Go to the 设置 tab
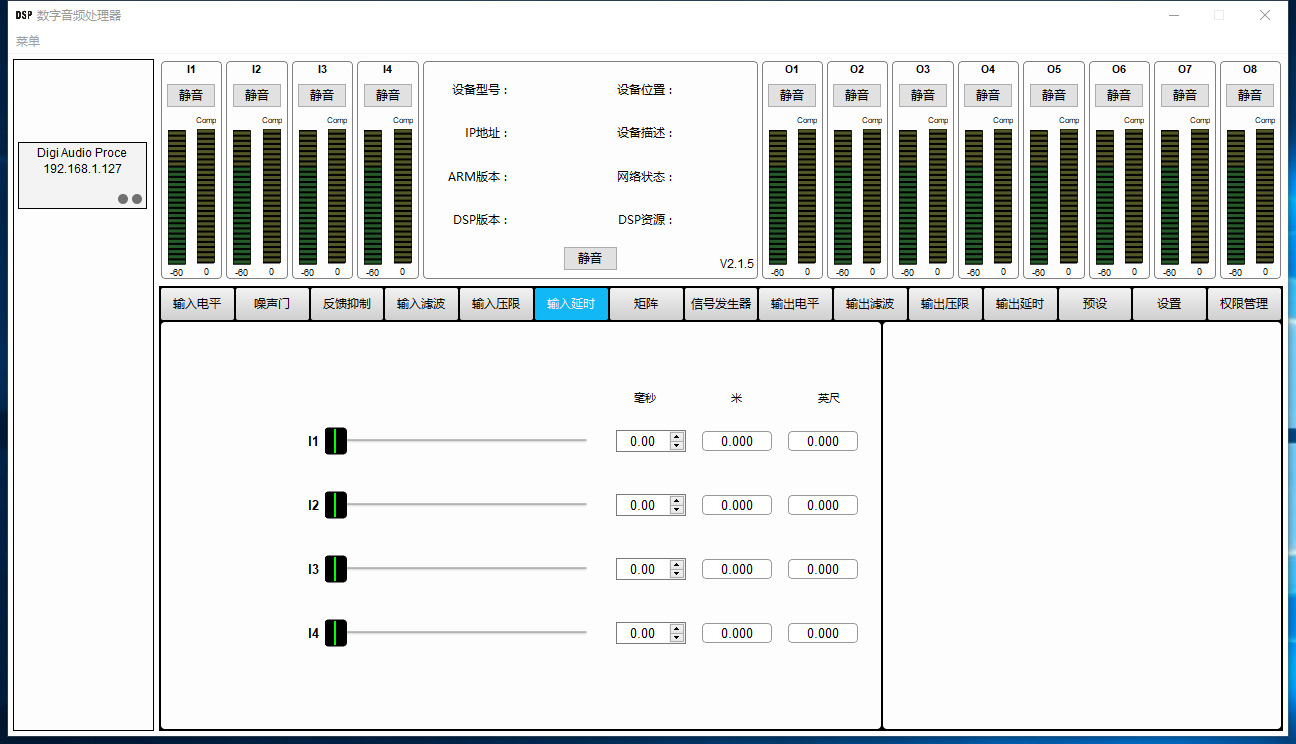 coord(1169,304)
